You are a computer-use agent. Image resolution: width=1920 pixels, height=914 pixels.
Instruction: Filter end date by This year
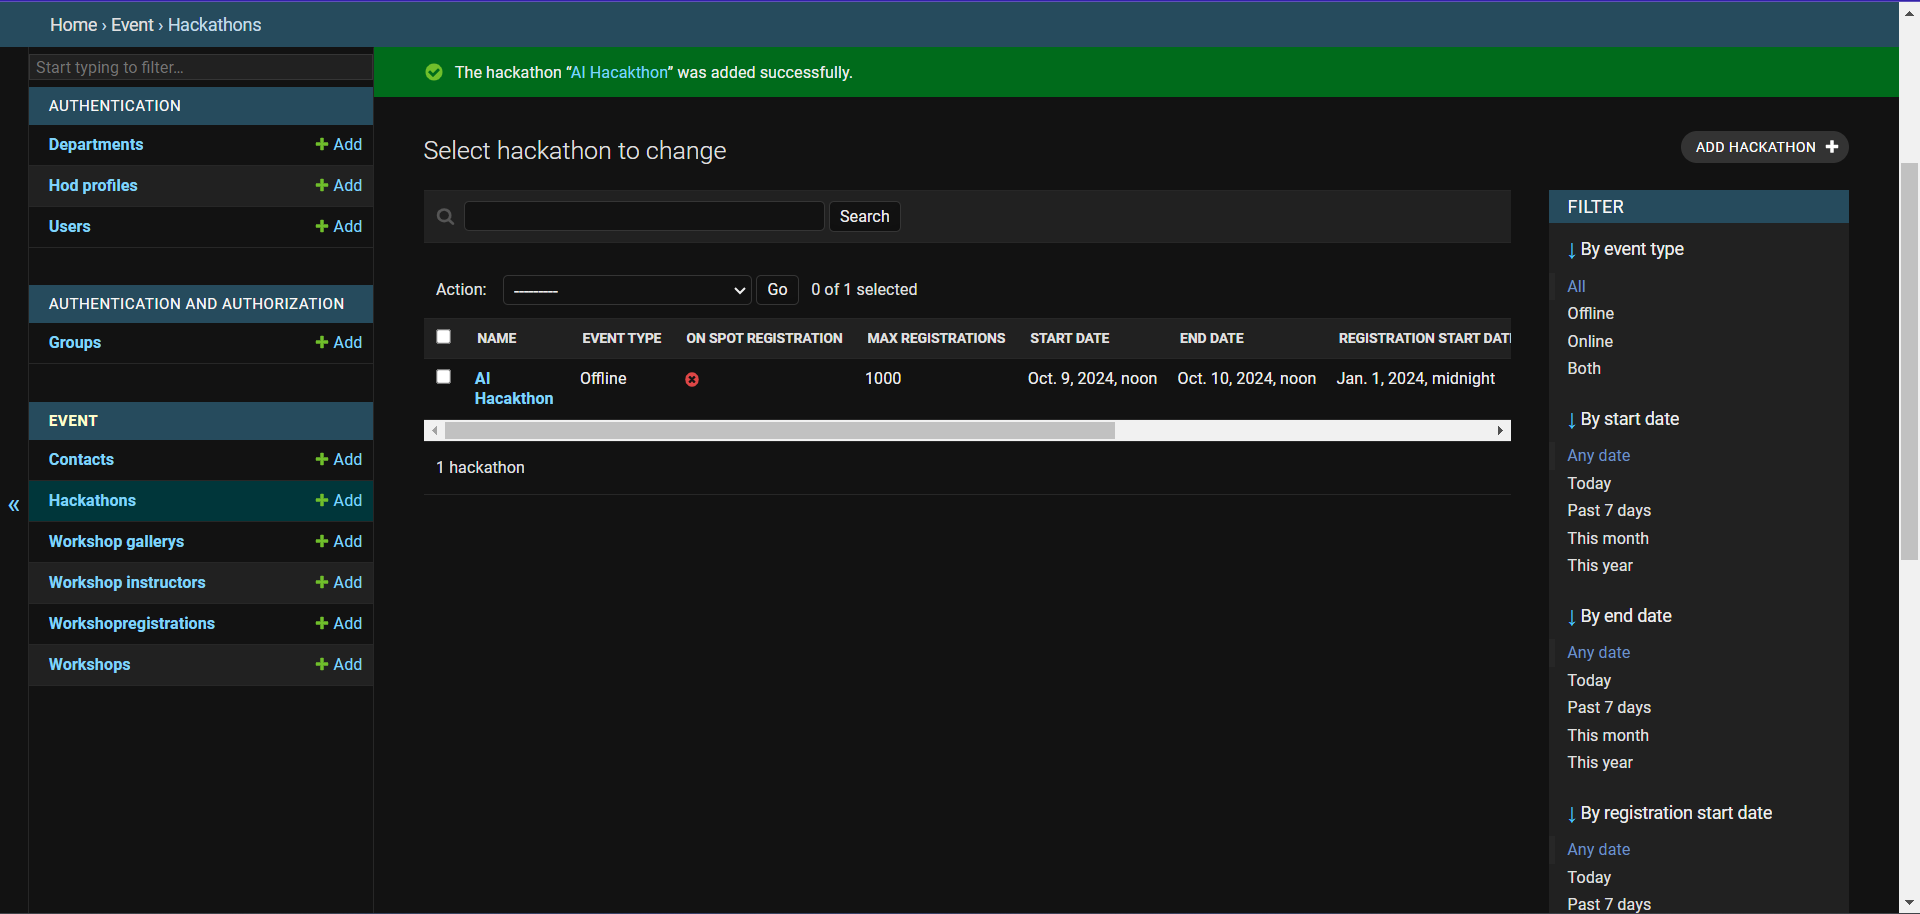1600,763
